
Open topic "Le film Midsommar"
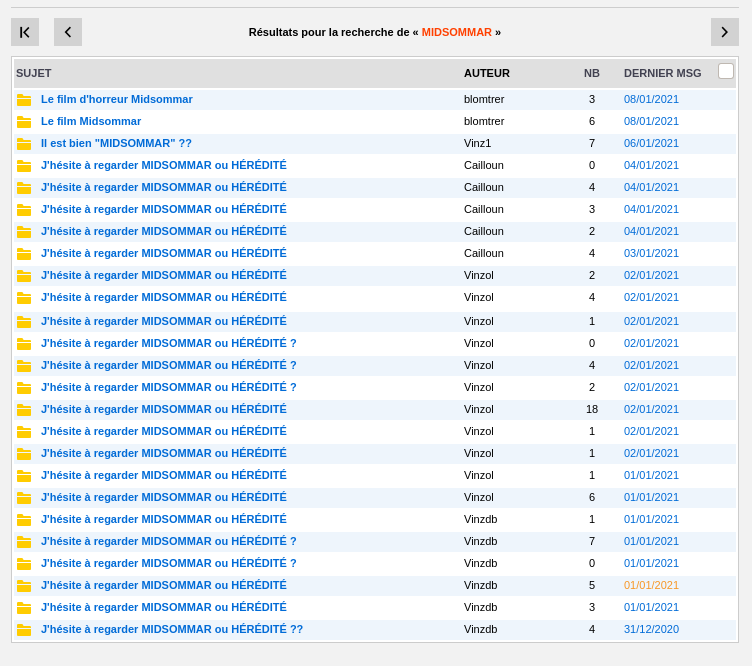click(x=91, y=121)
